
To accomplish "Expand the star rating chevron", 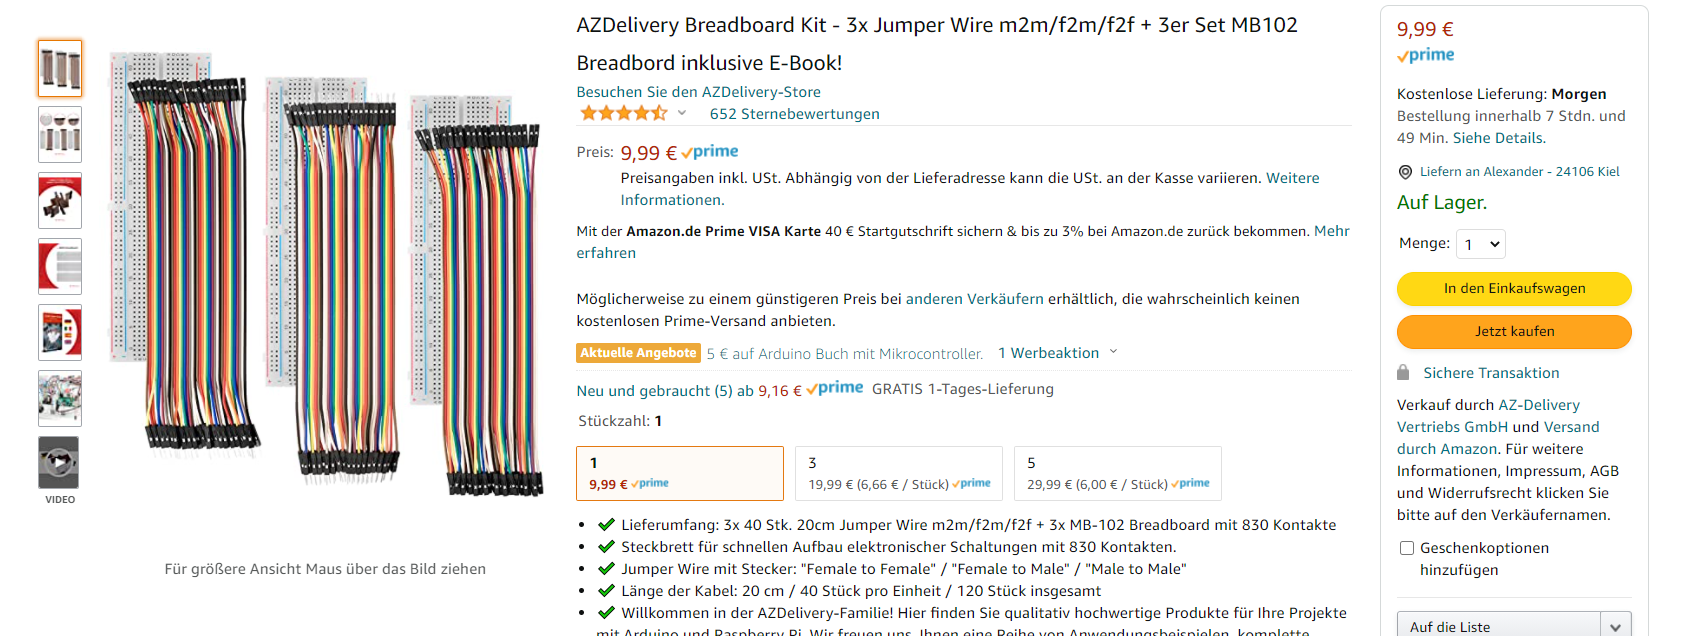I will [682, 113].
